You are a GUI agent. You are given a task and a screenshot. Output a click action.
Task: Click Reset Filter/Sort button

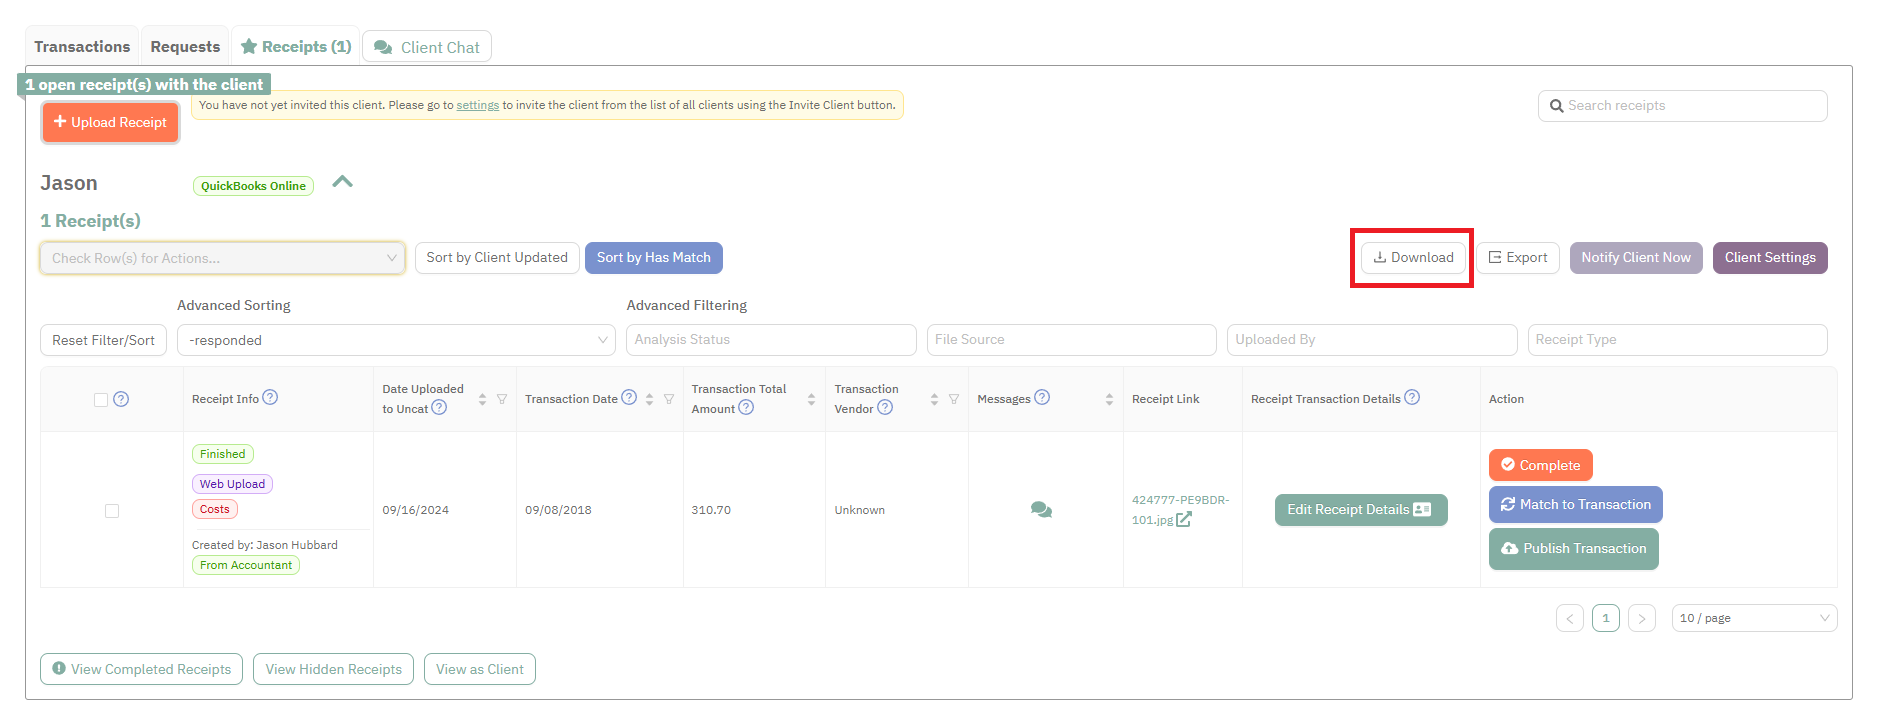[x=103, y=340]
